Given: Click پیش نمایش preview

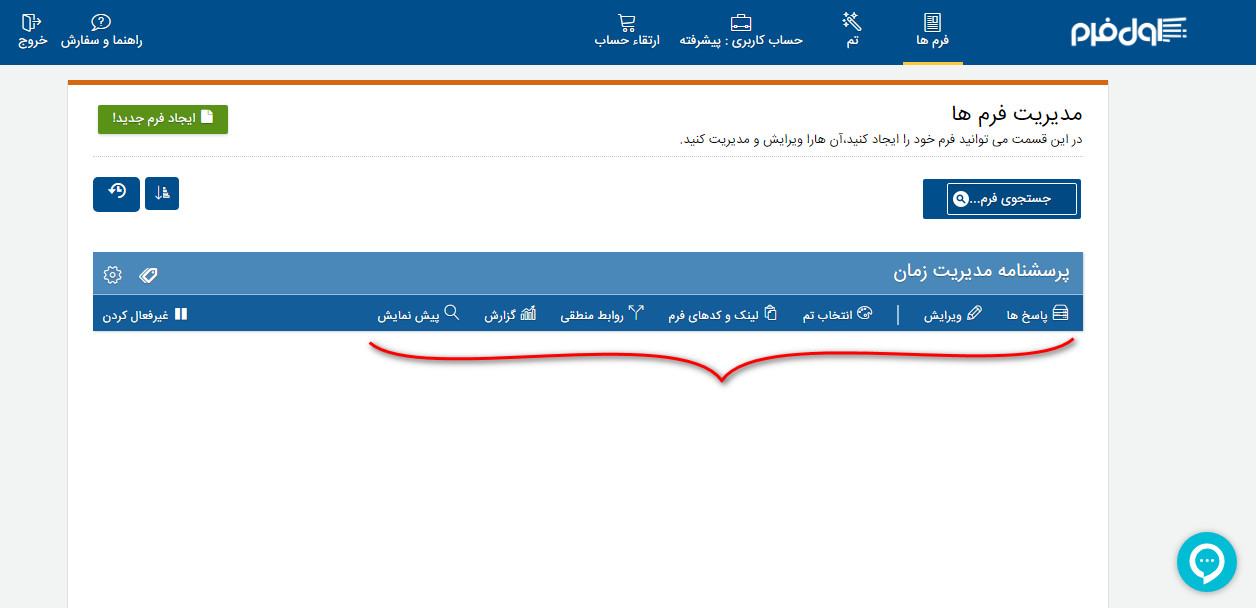Looking at the screenshot, I should coord(419,314).
